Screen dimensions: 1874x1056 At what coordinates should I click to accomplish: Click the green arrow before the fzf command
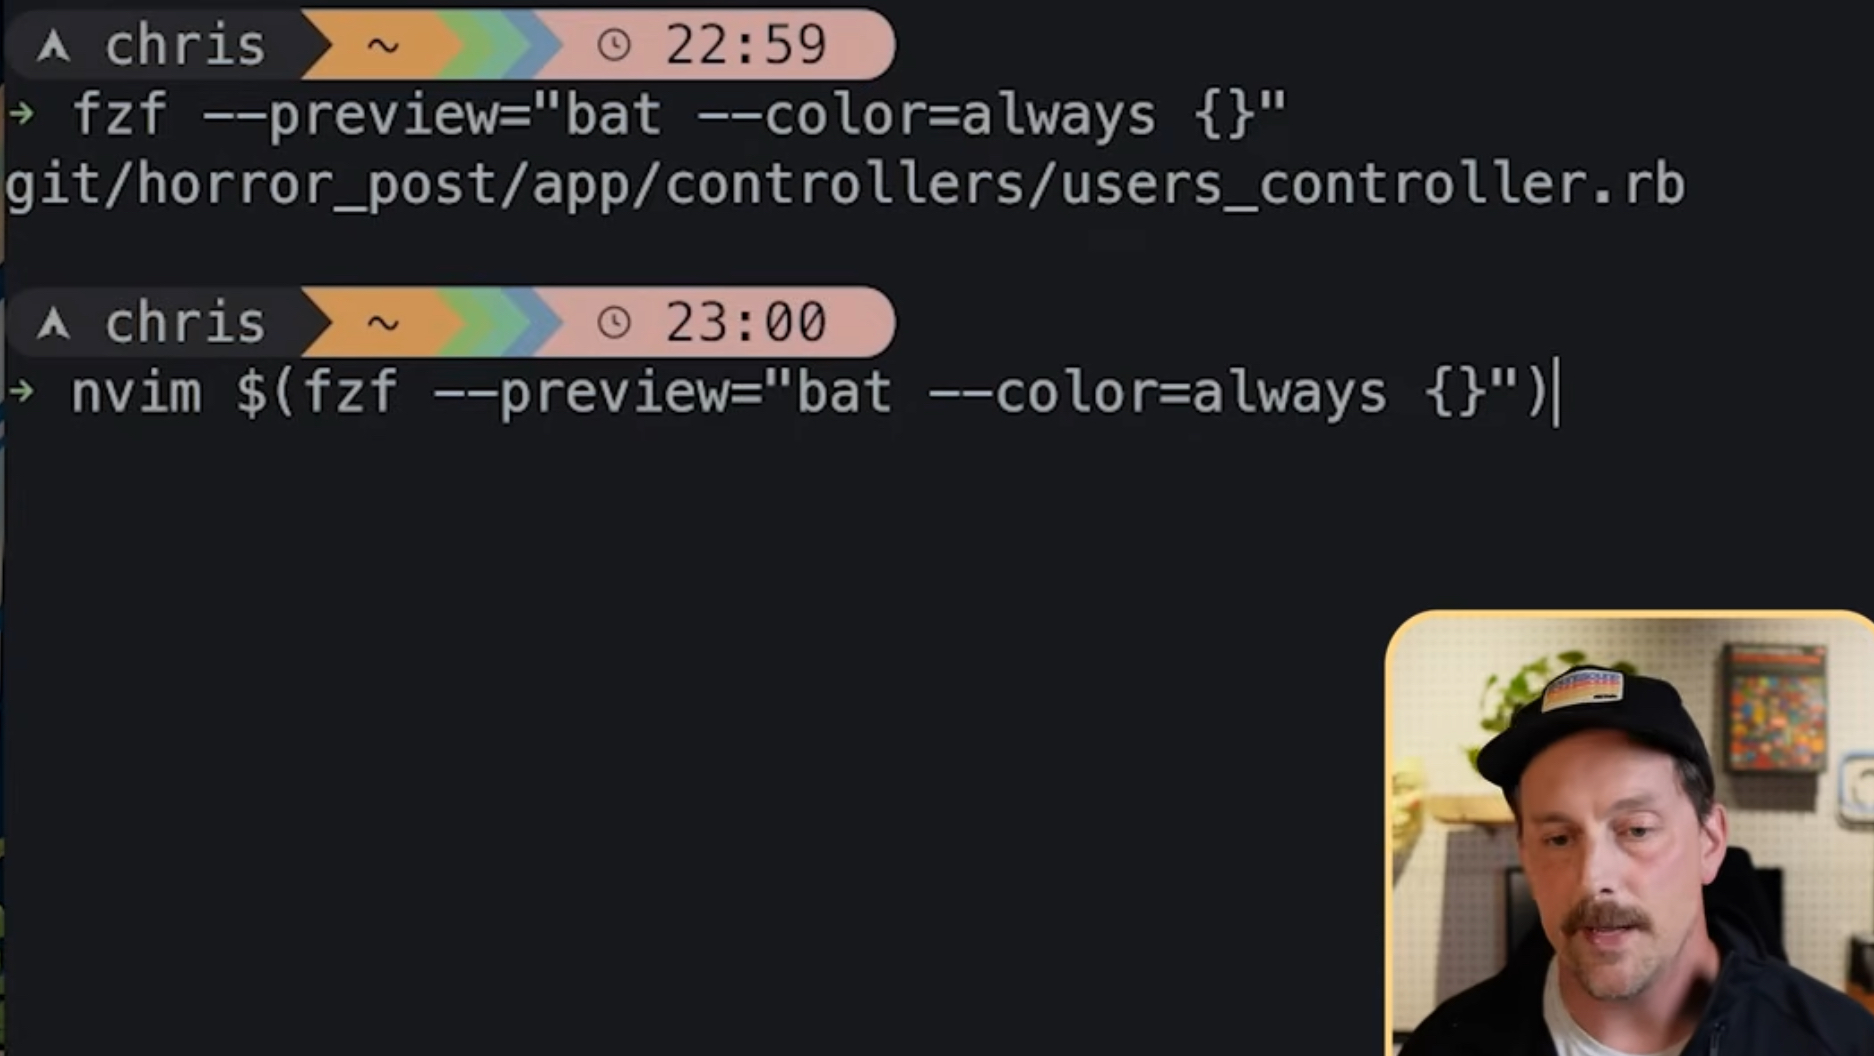[x=21, y=113]
